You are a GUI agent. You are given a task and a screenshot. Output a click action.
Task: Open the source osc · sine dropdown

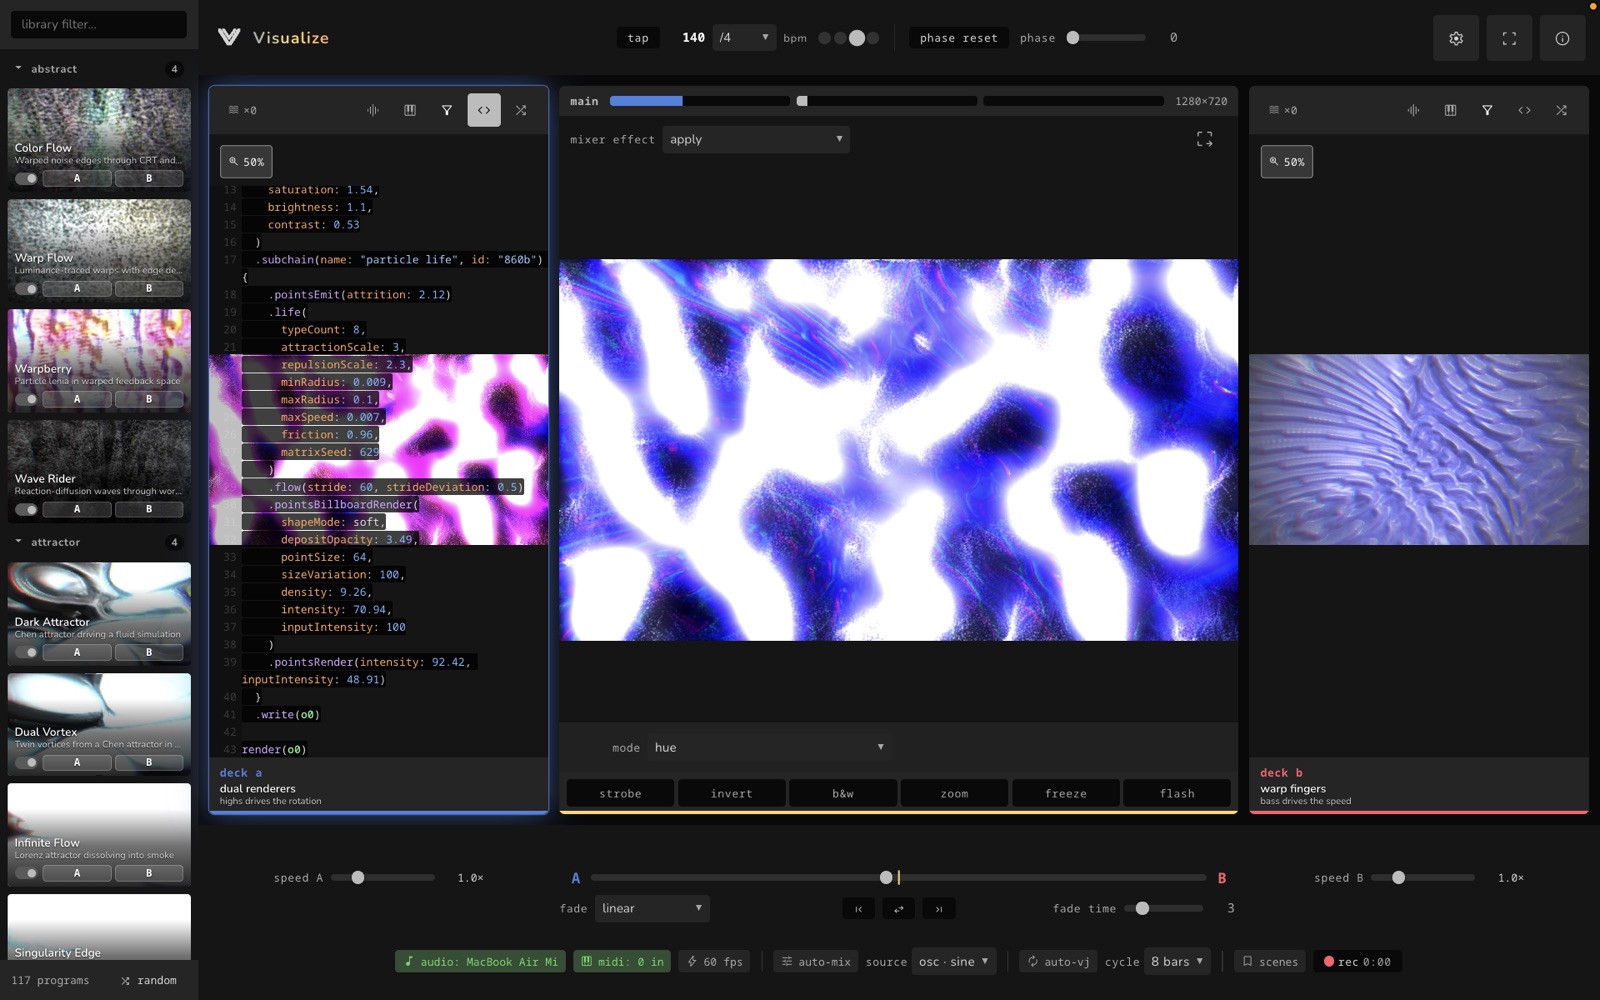(x=954, y=961)
